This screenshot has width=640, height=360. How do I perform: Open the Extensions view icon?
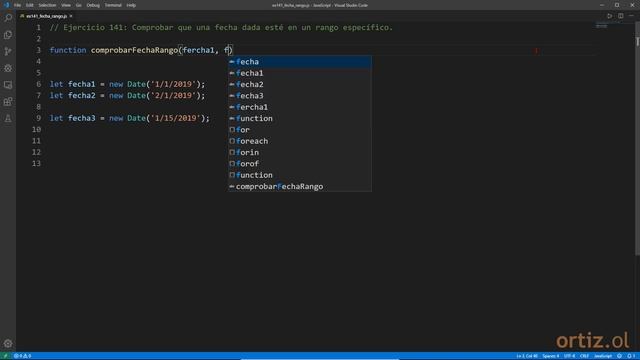click(x=8, y=102)
